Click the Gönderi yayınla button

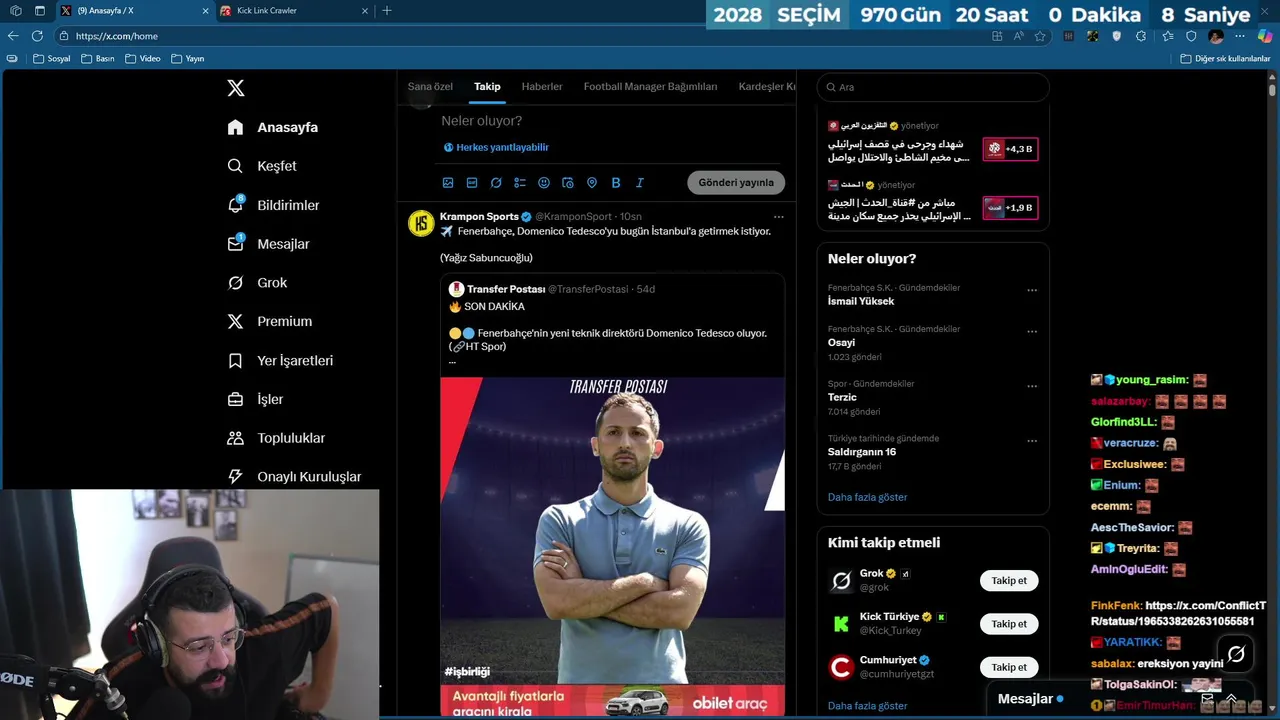click(x=736, y=183)
